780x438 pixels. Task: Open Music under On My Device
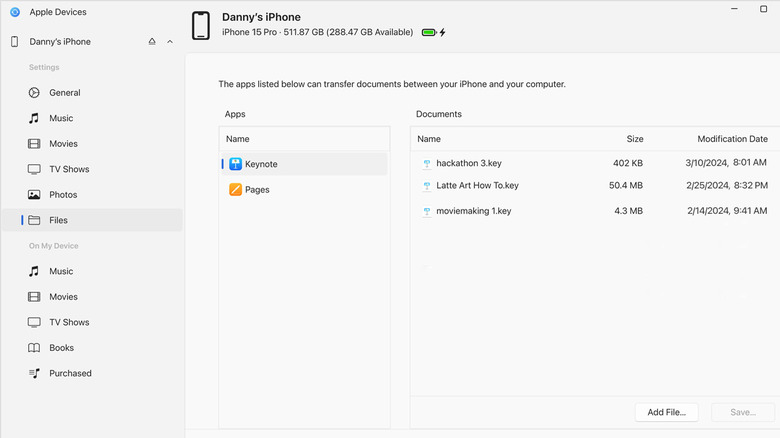[x=61, y=271]
